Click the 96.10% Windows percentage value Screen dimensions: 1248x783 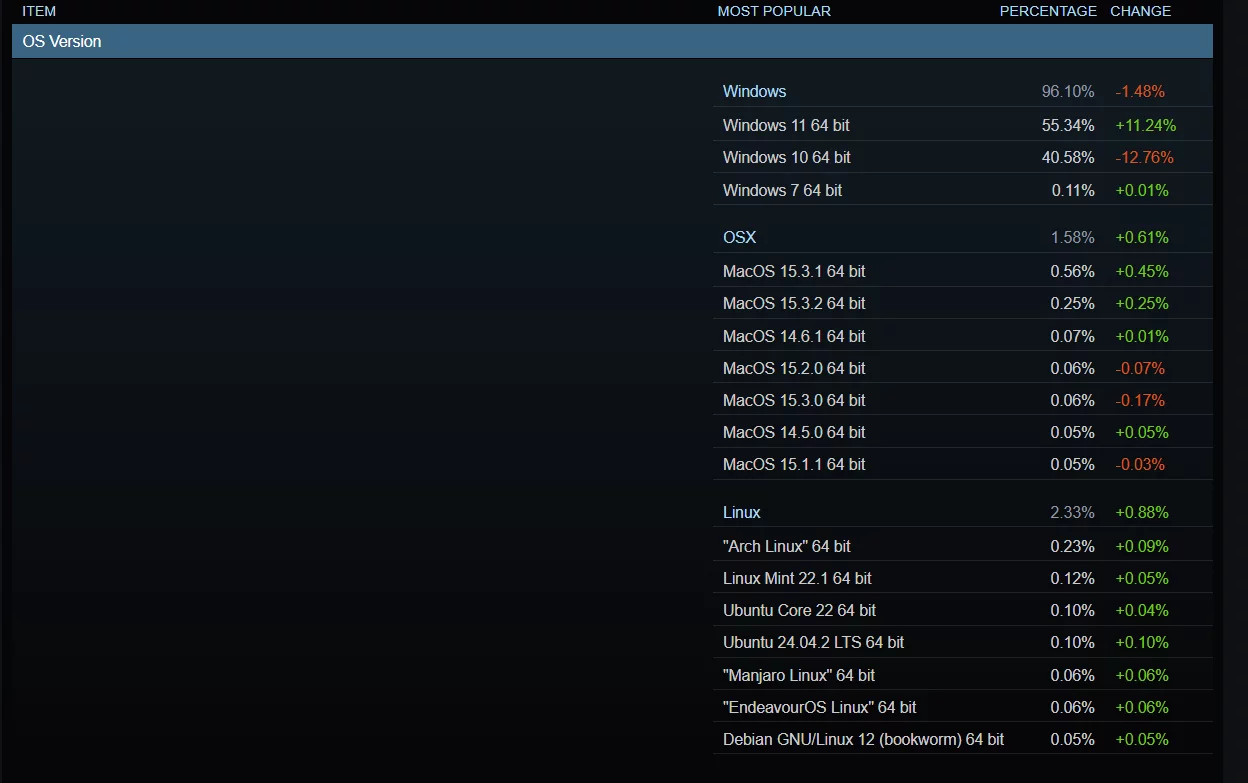click(x=1068, y=91)
